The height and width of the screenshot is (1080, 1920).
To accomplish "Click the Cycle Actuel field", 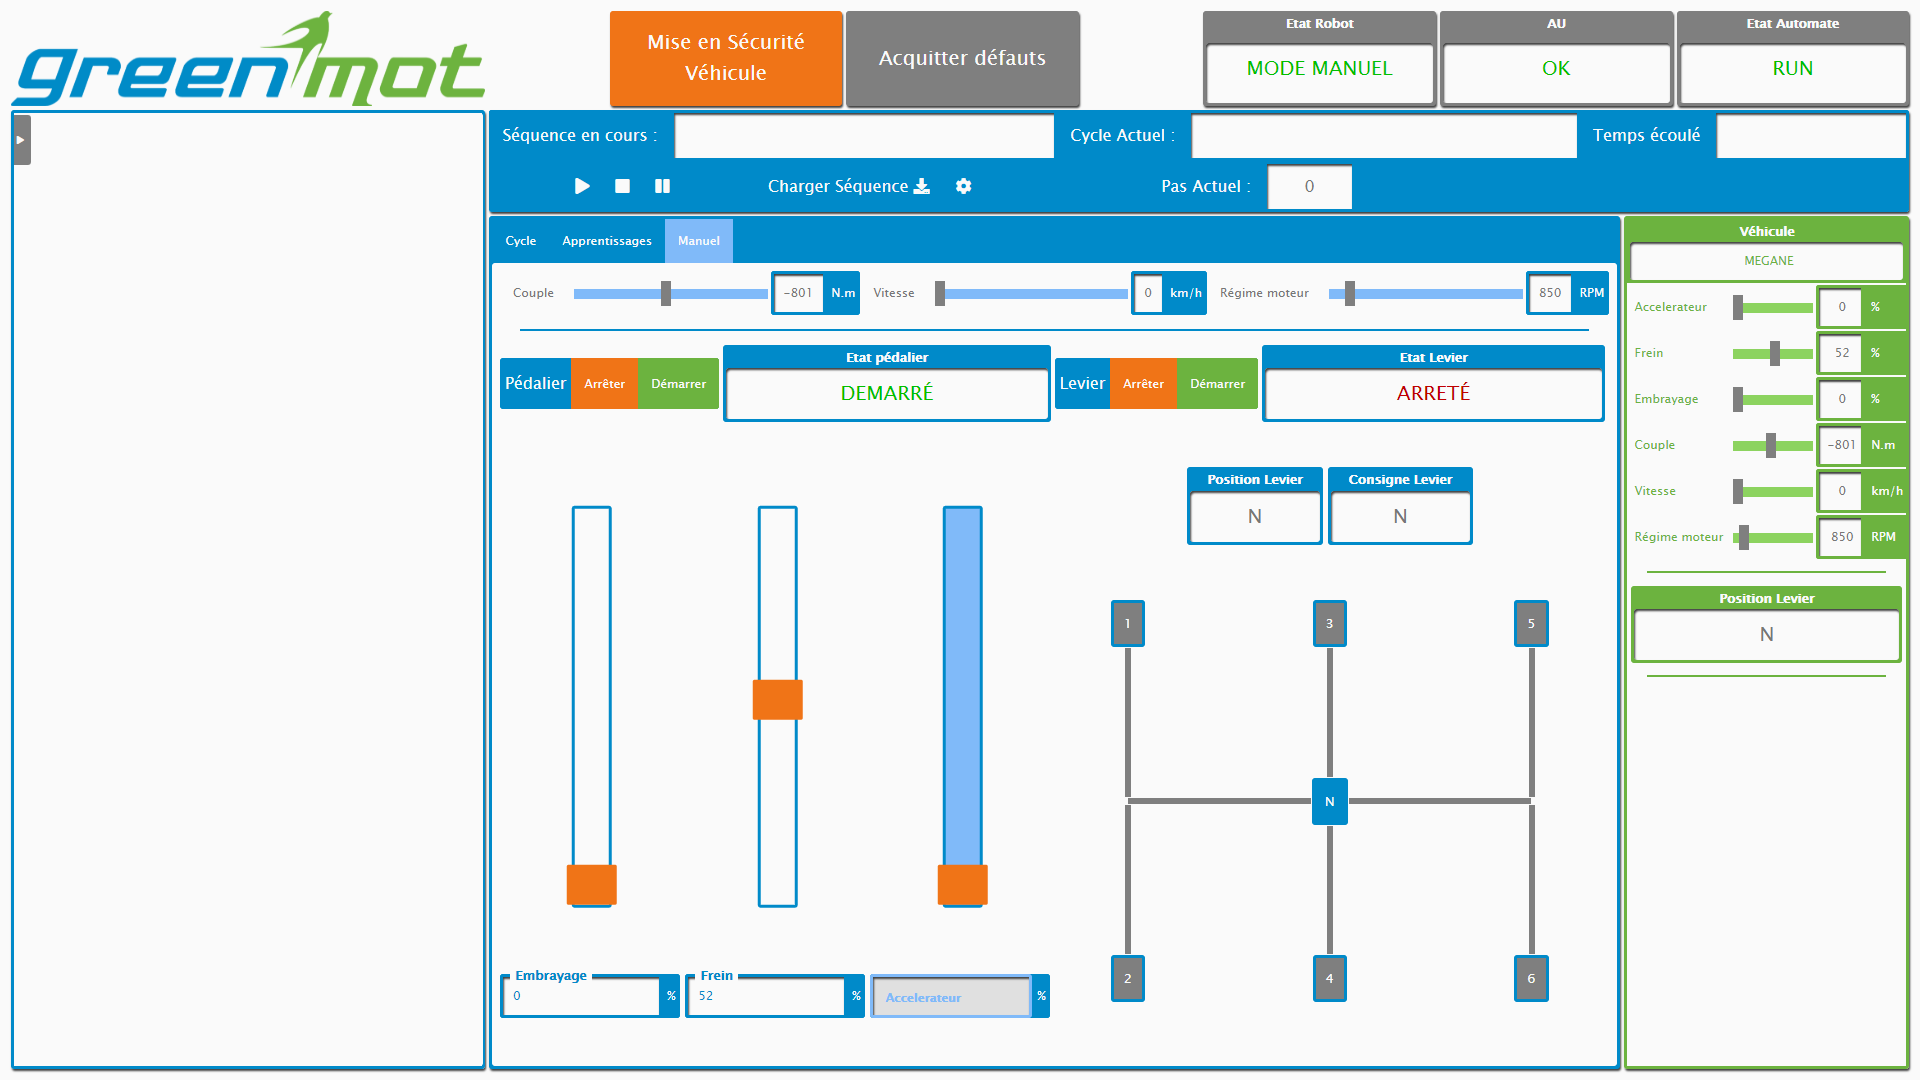I will pos(1384,136).
